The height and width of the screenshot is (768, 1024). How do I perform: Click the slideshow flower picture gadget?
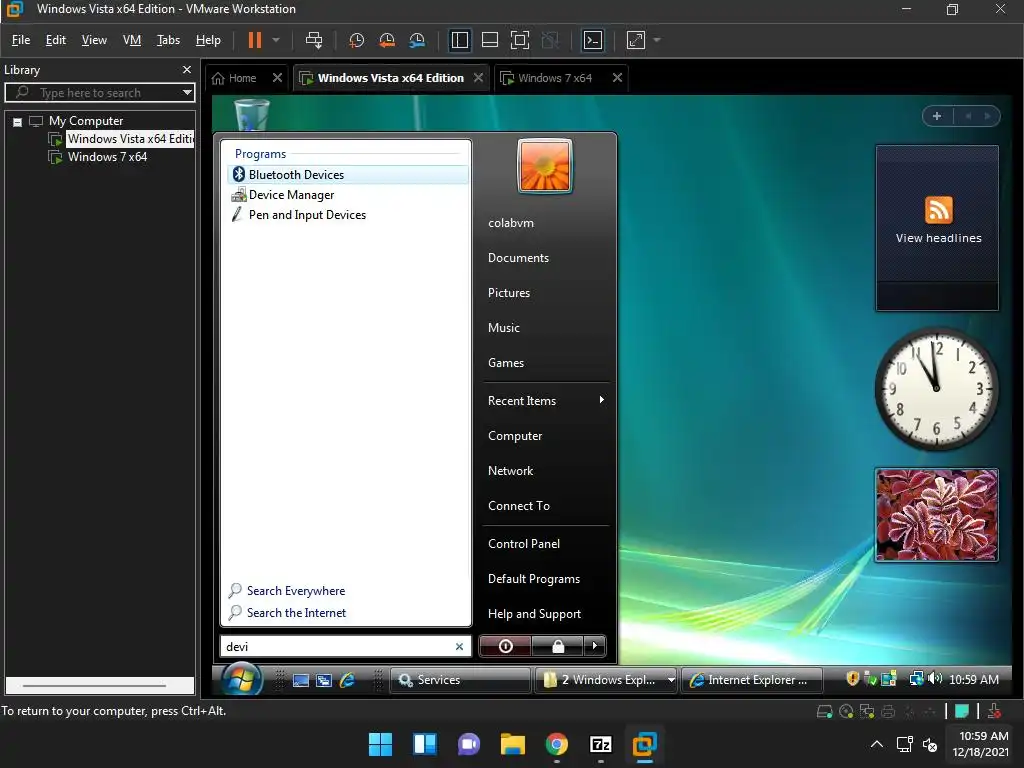[936, 515]
